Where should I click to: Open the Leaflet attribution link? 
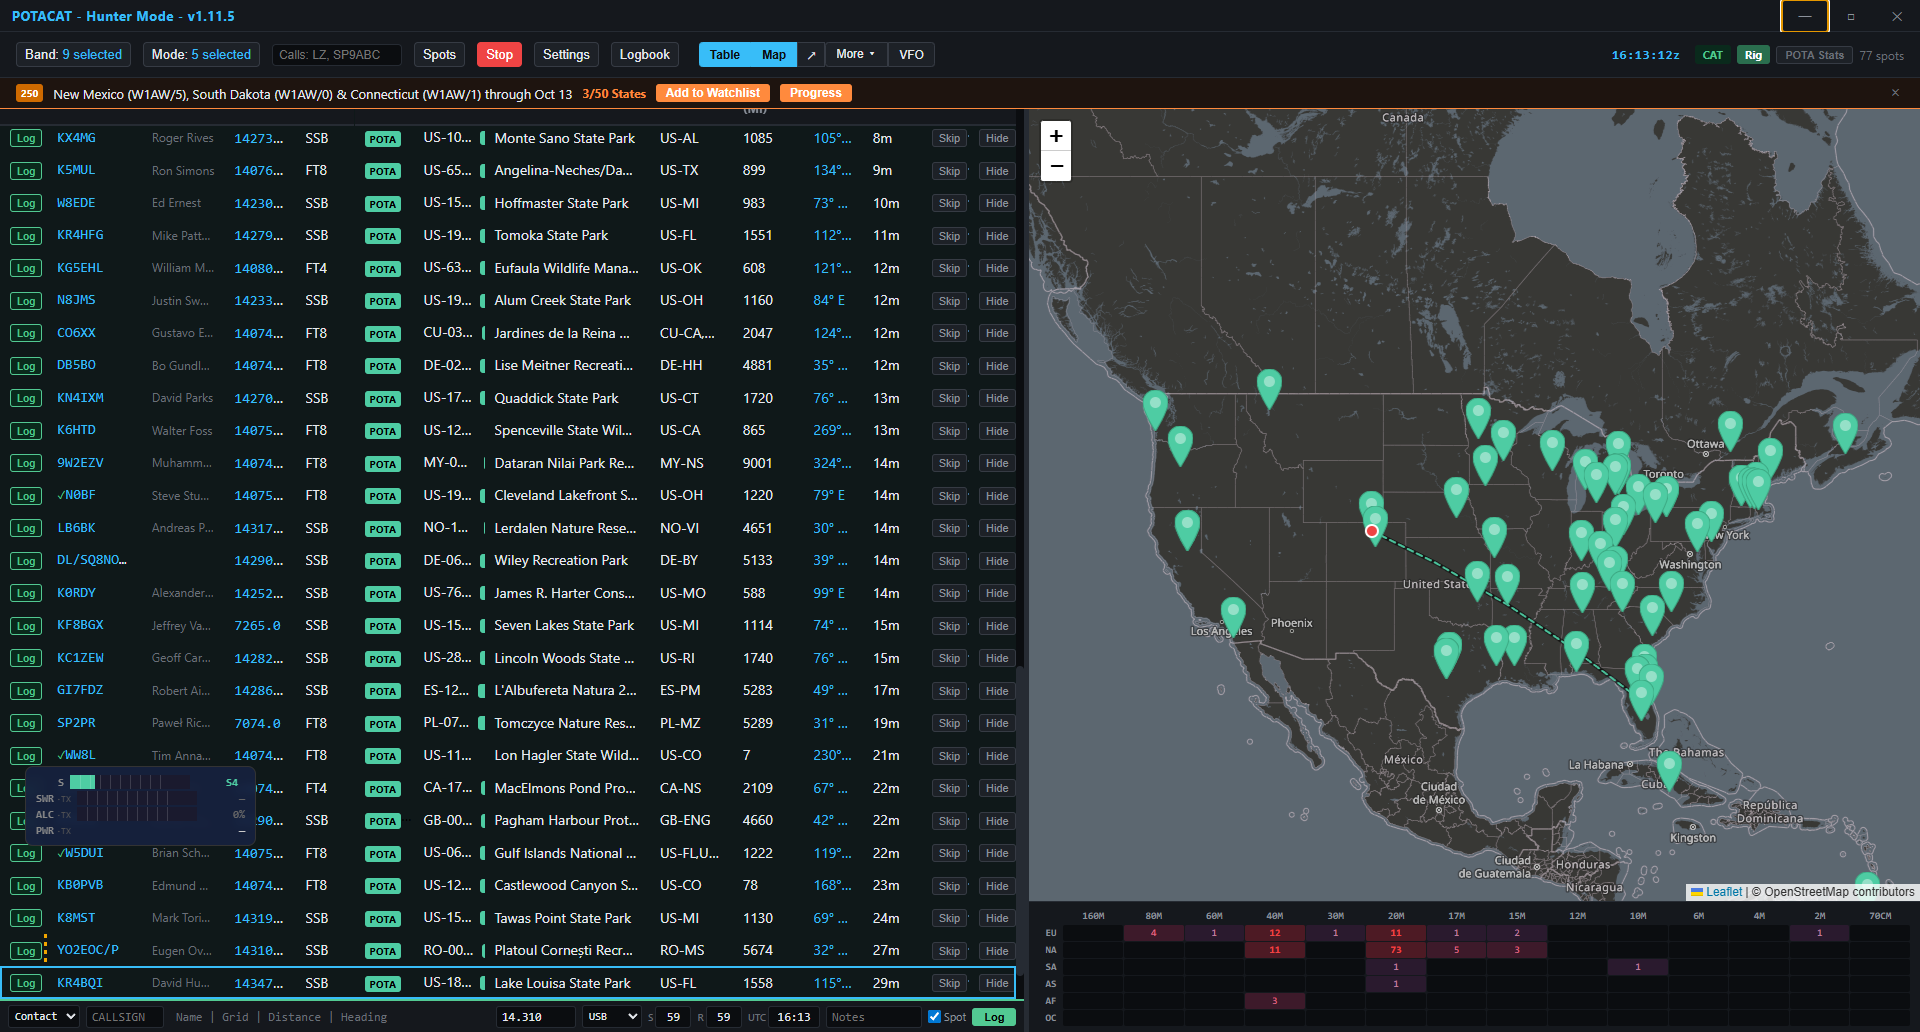point(1723,892)
